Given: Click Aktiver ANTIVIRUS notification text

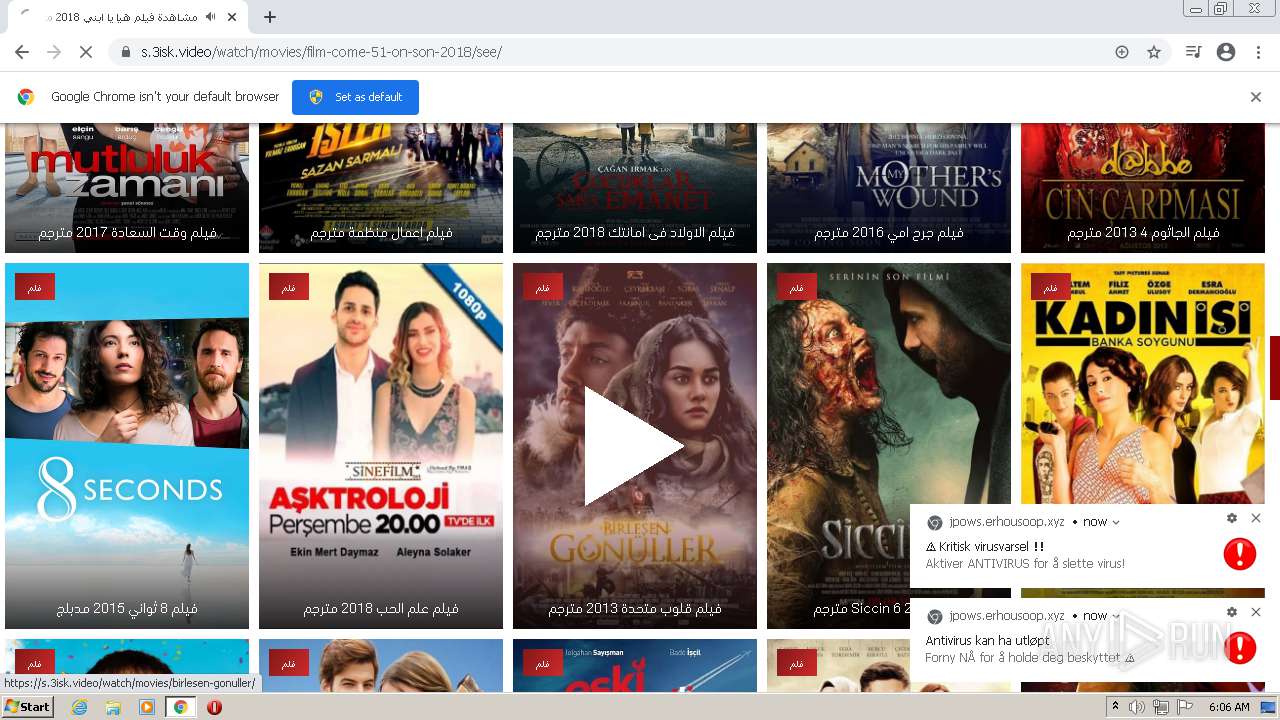Looking at the screenshot, I should 1025,564.
